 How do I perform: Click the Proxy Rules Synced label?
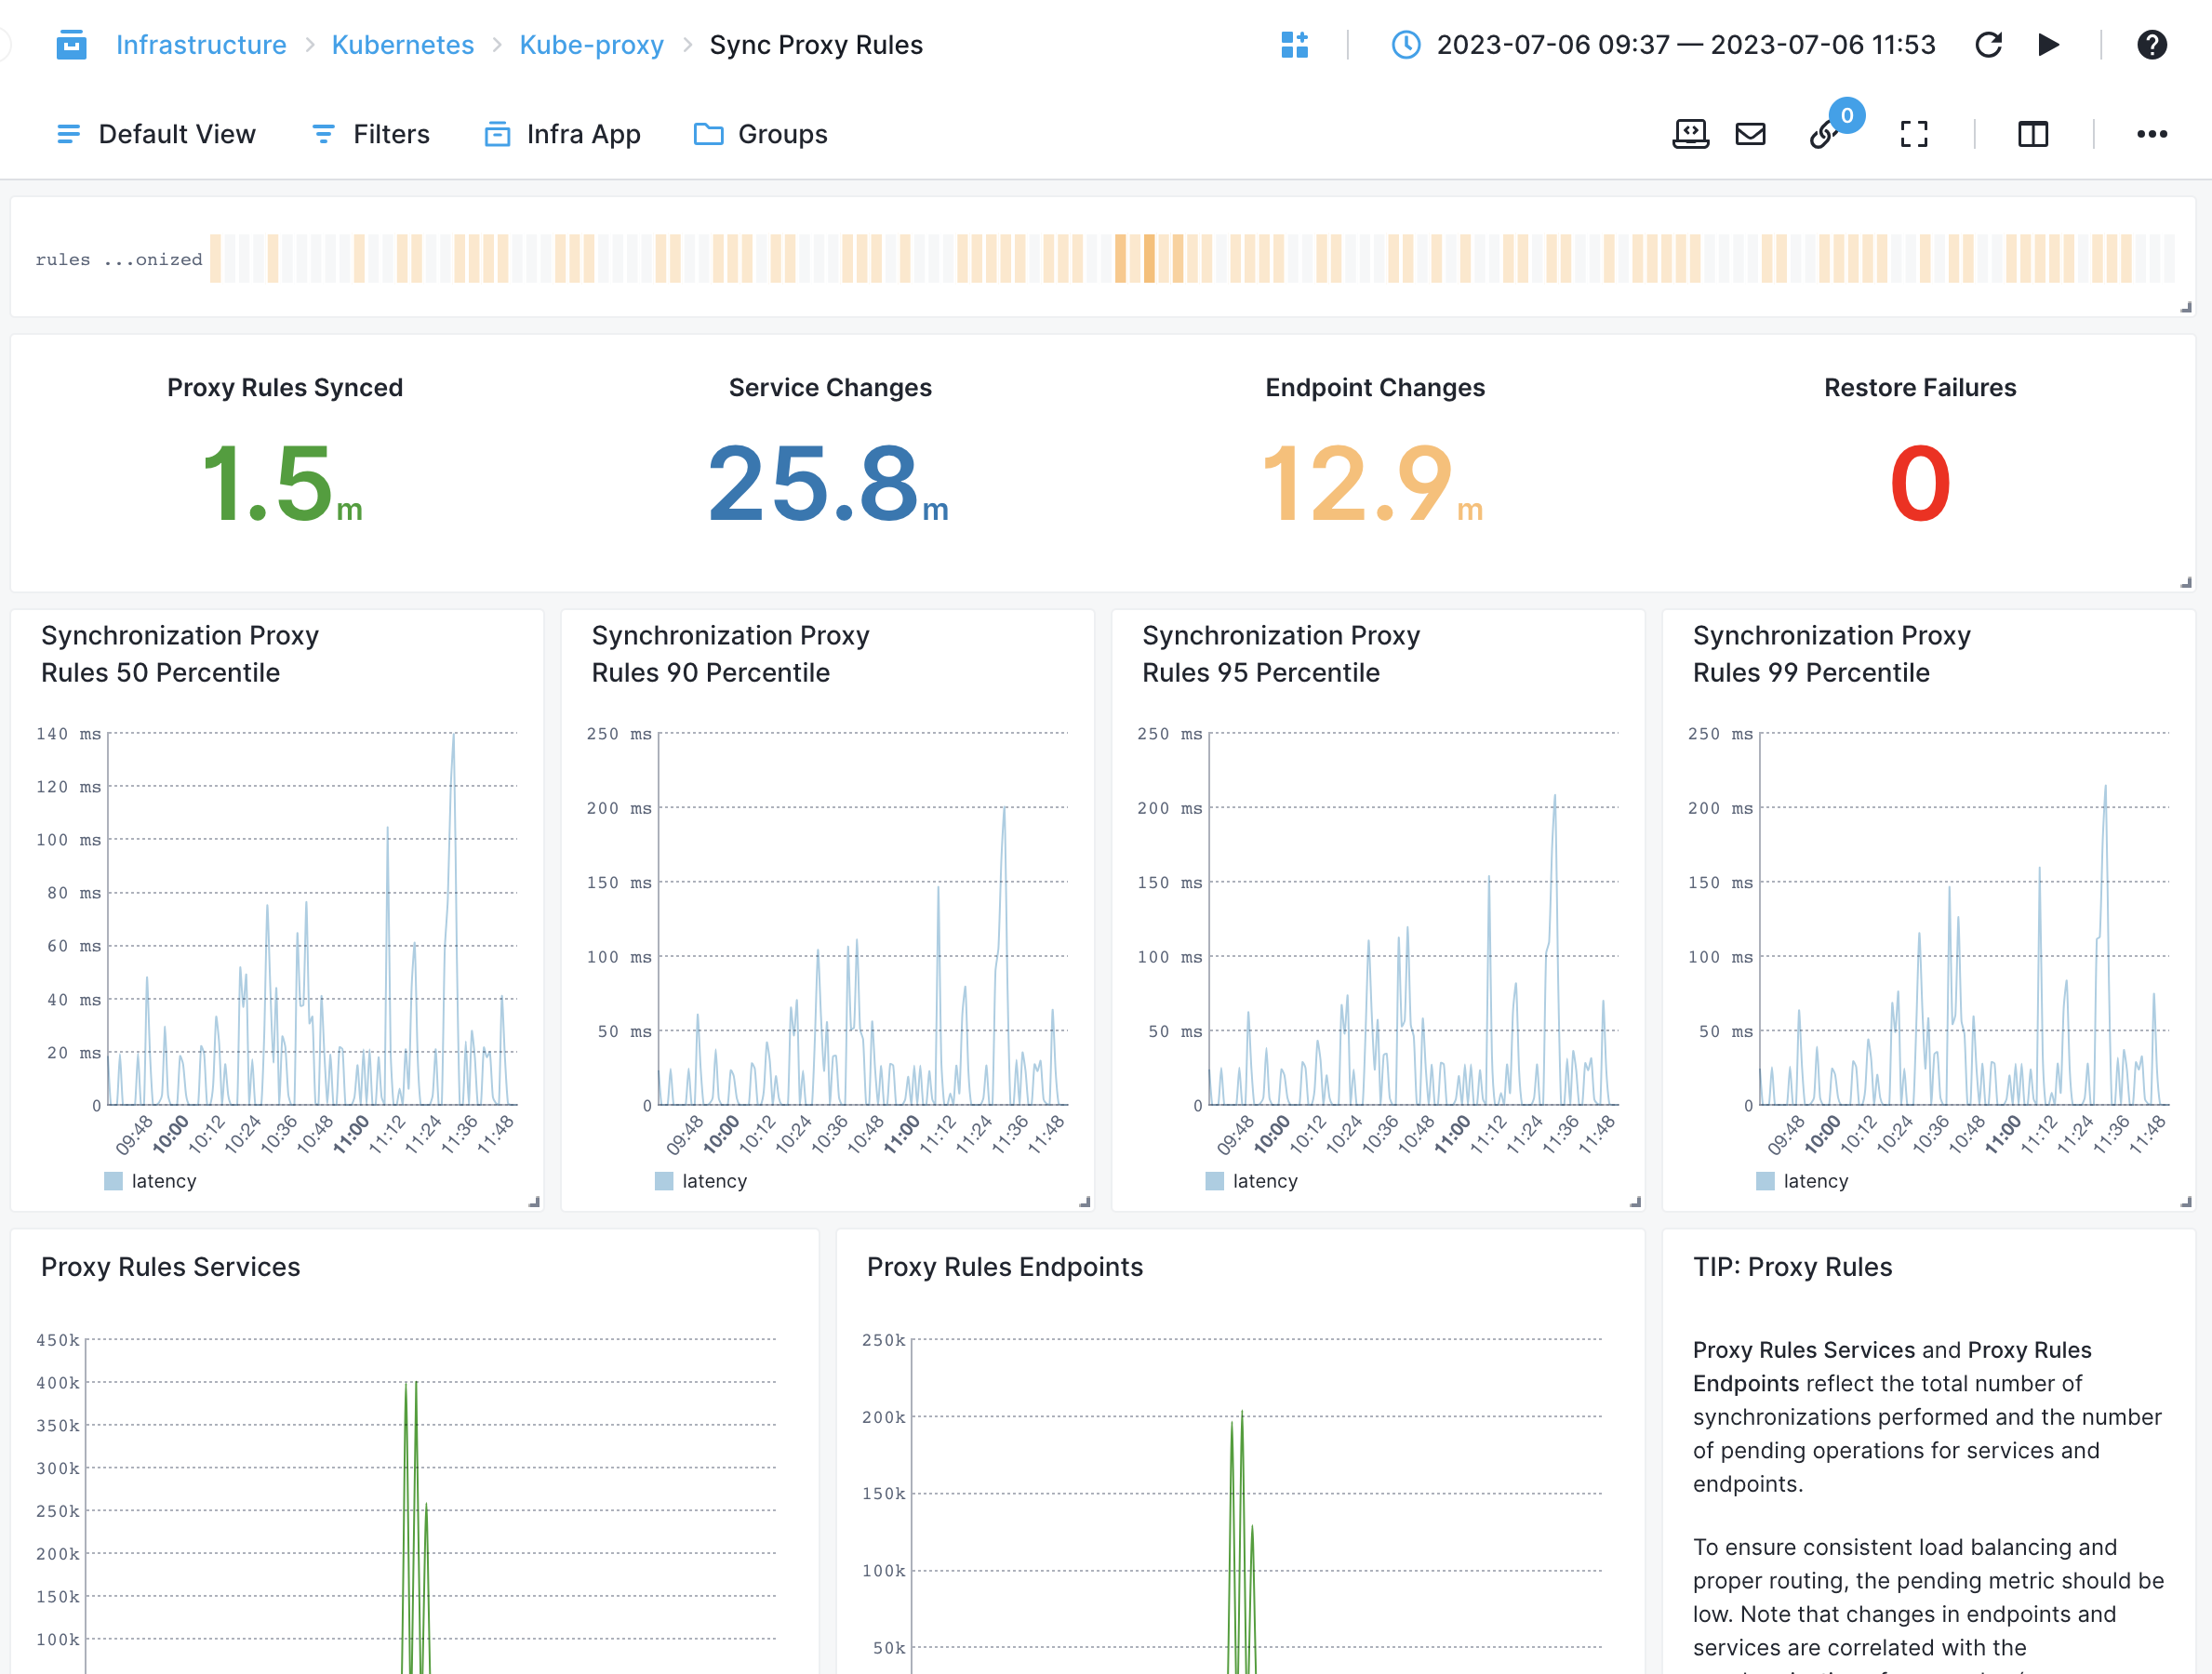click(285, 388)
